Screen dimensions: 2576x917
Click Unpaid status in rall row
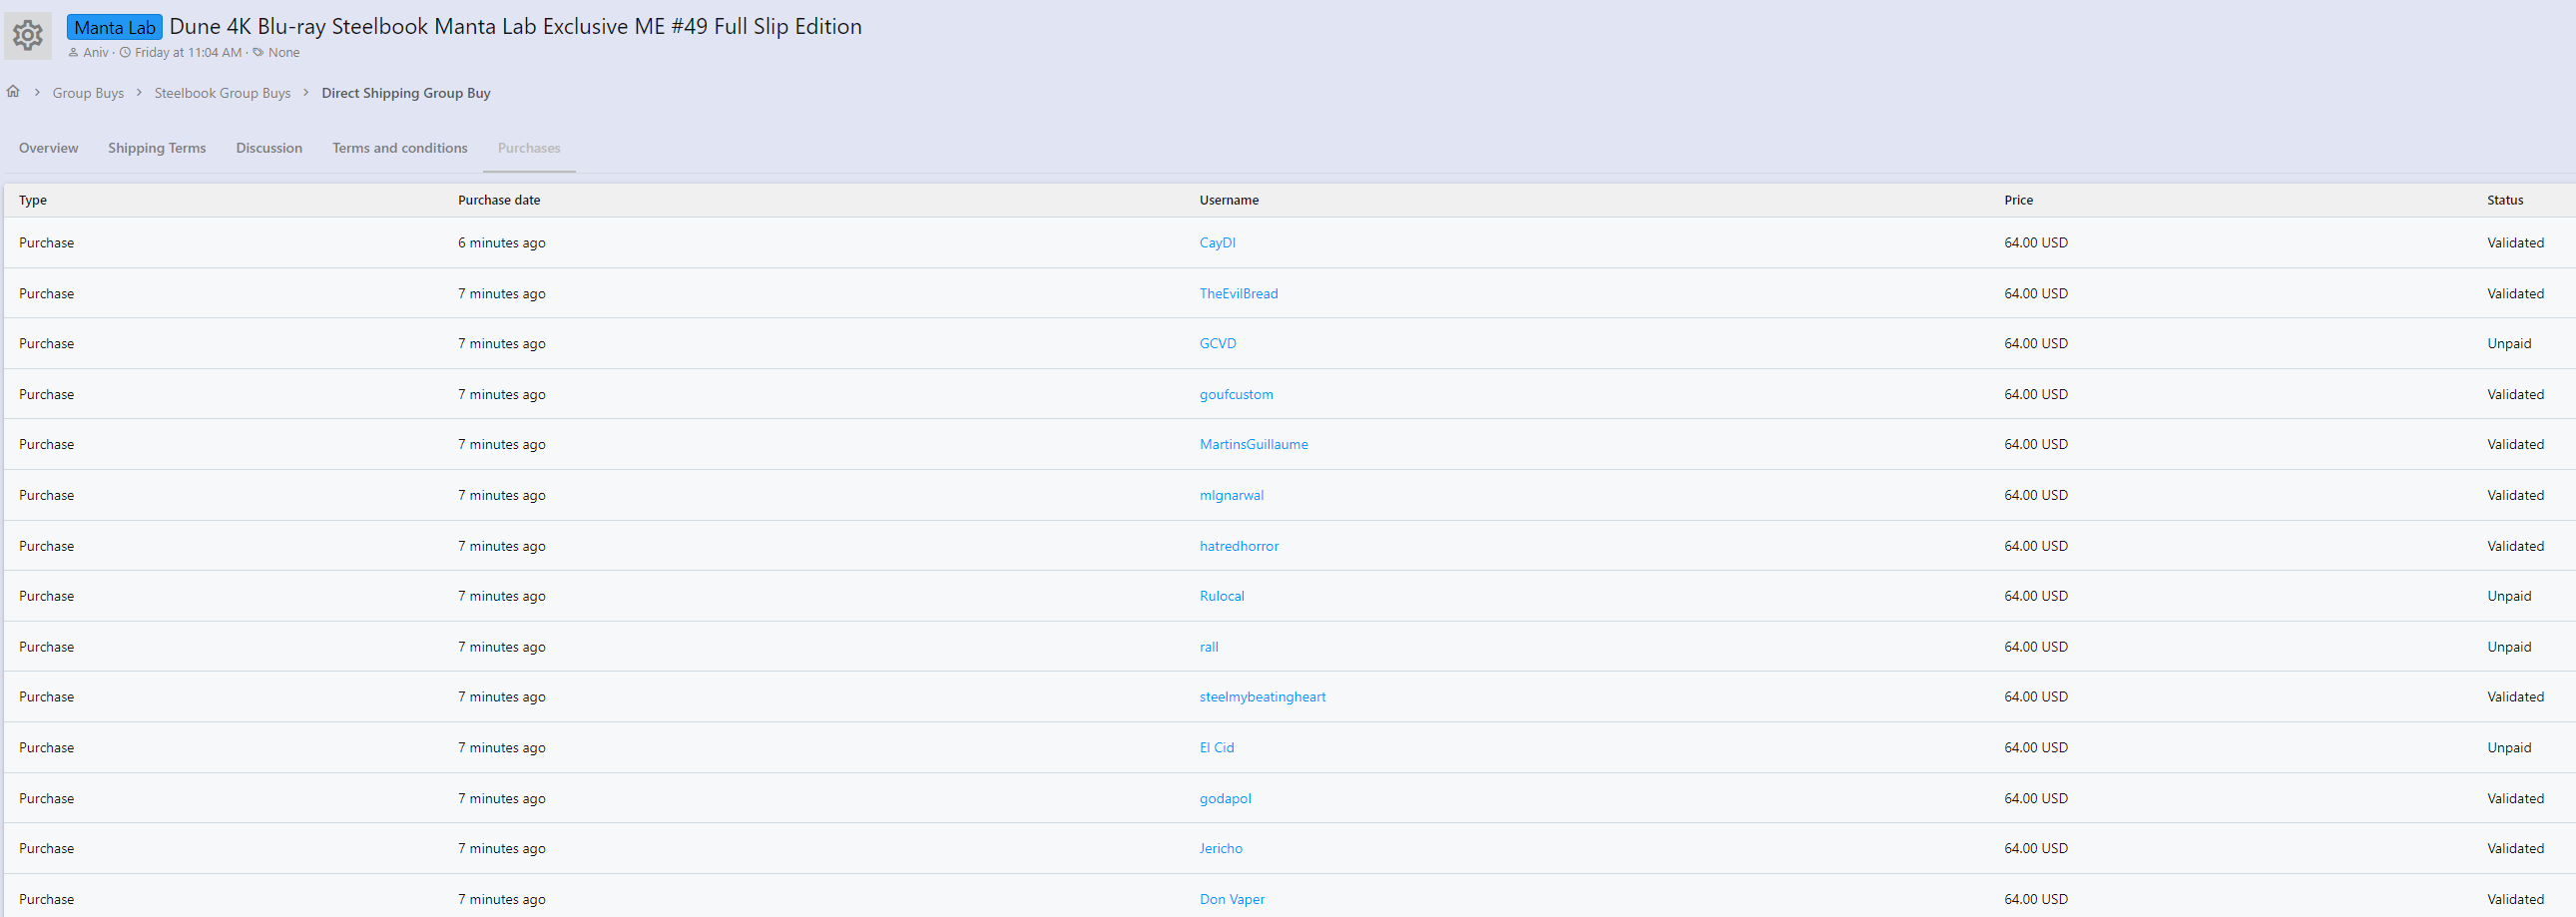2509,648
